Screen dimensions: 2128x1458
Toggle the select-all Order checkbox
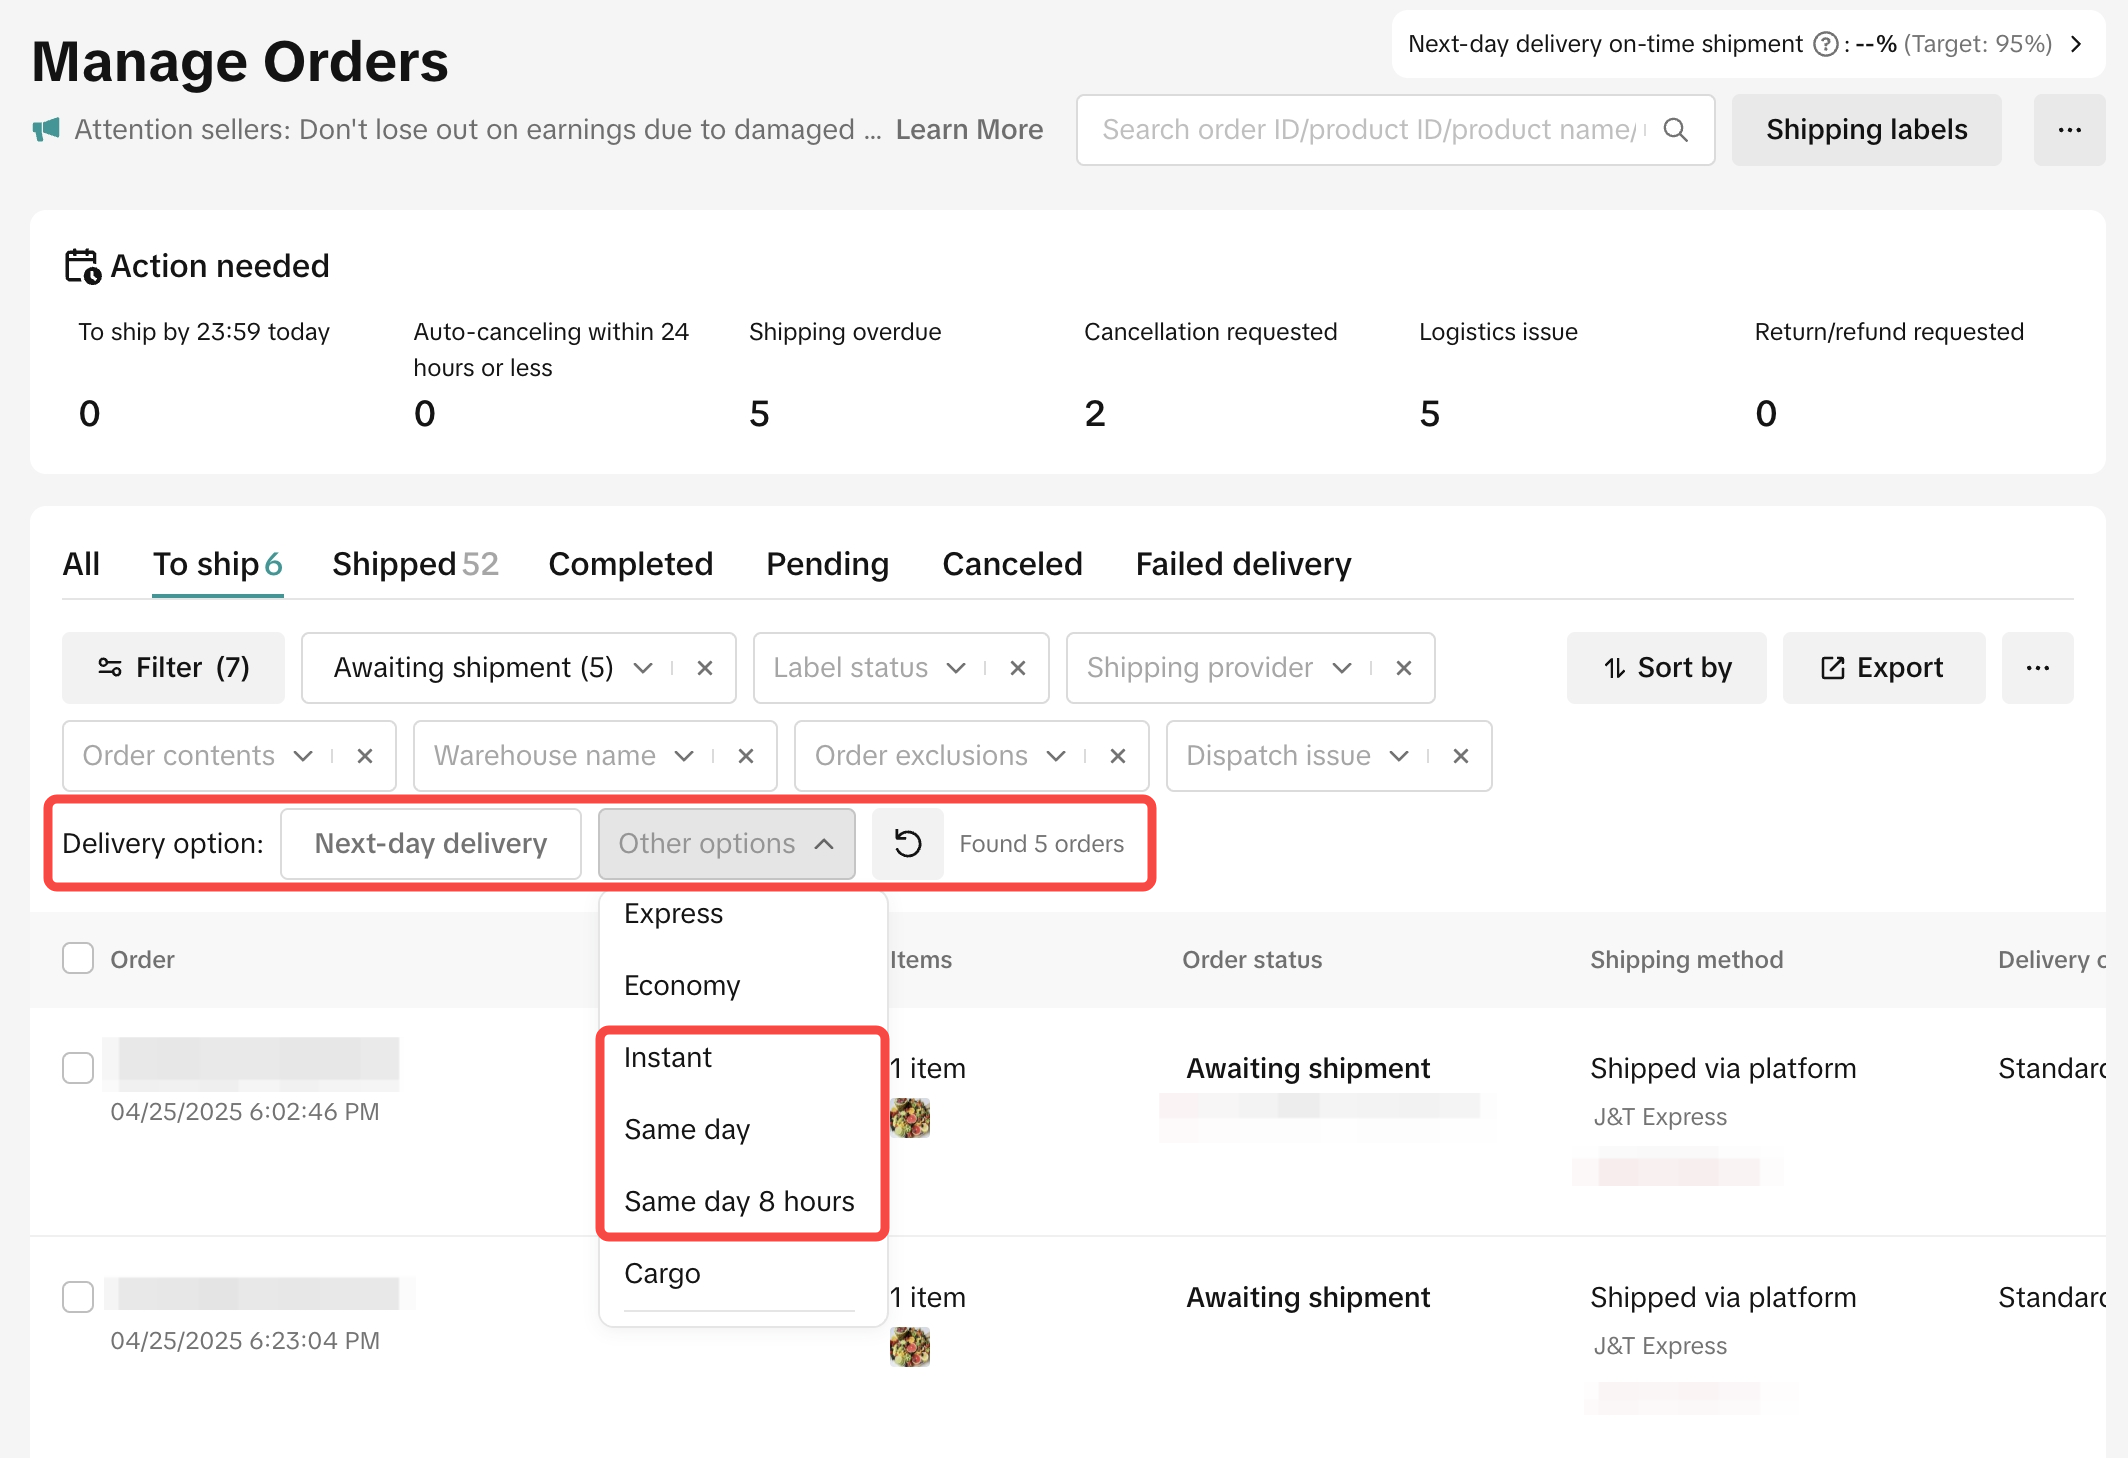78,958
